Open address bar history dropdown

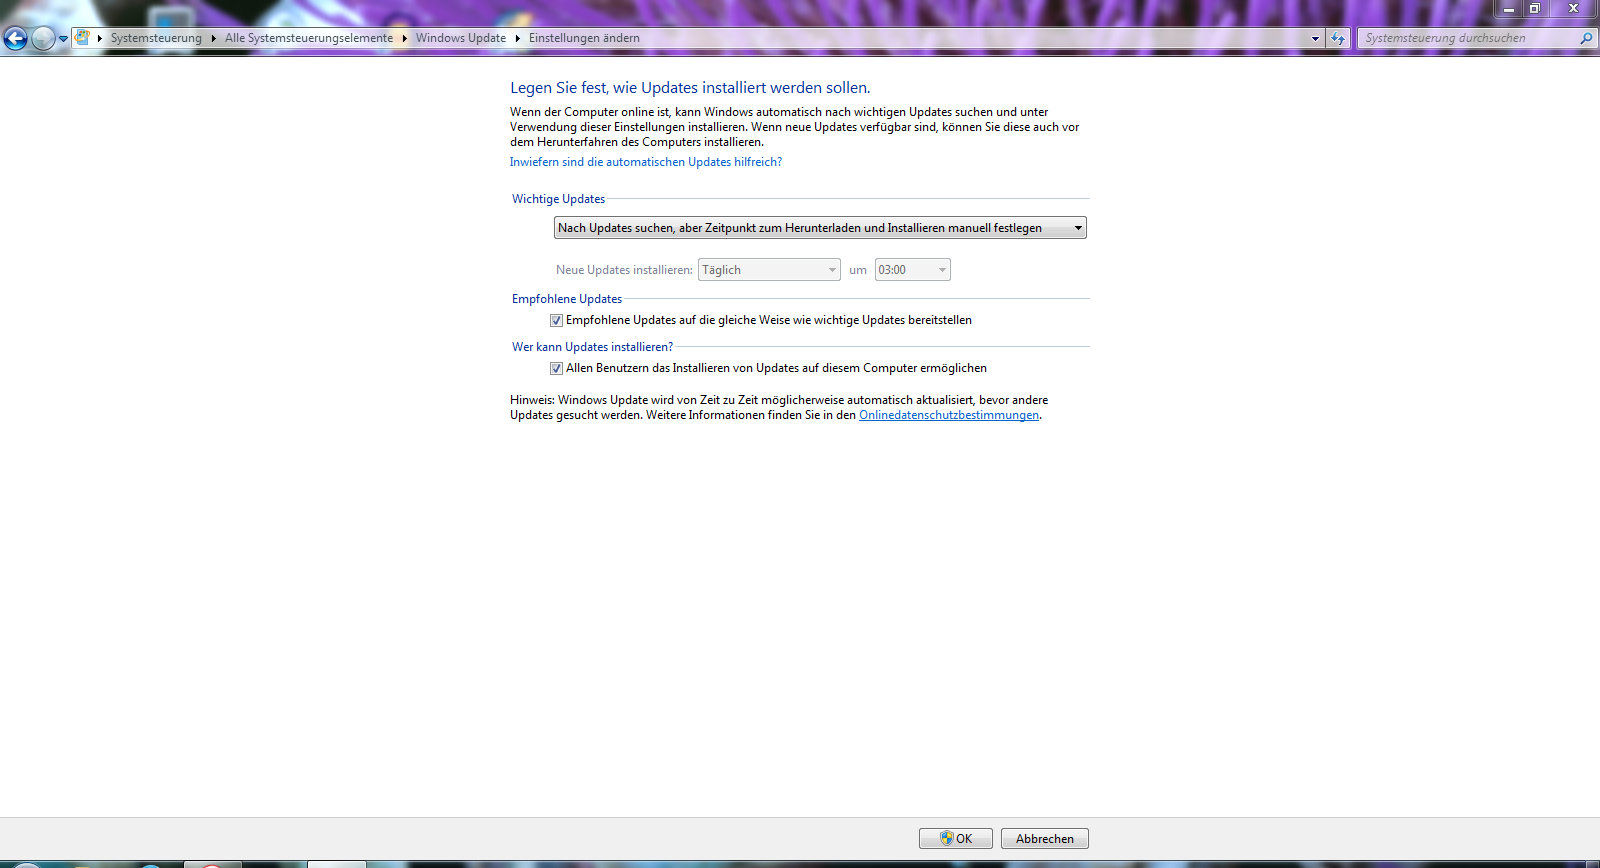click(x=1315, y=38)
